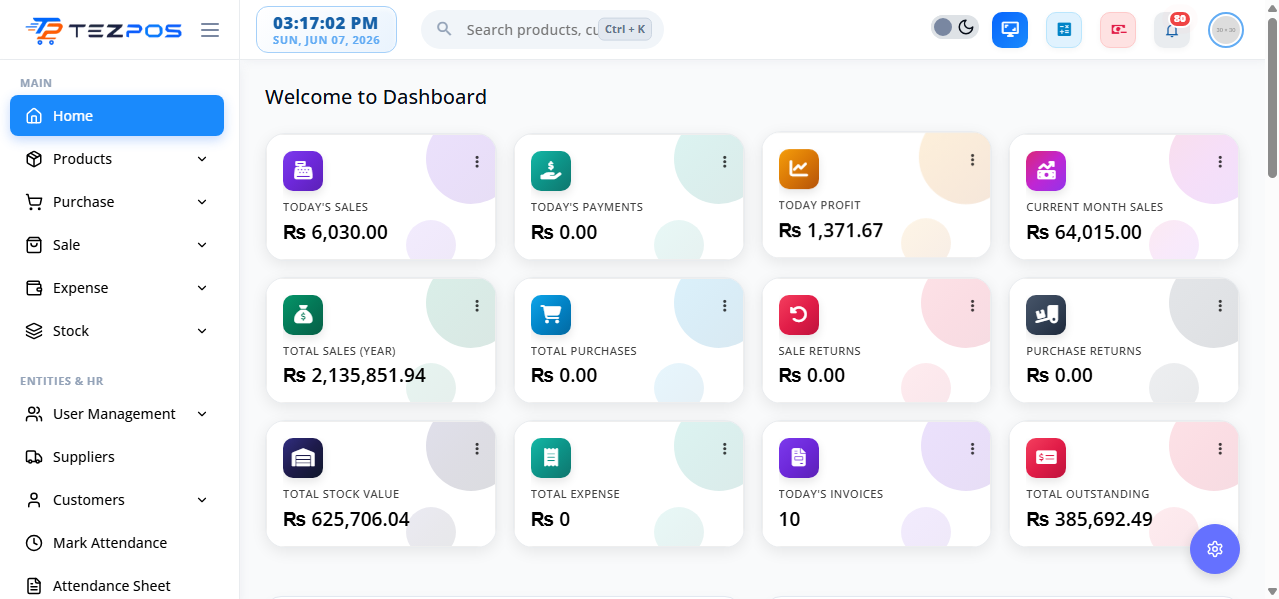Viewport: 1279px width, 599px height.
Task: Open three-dot menu on Total Expense card
Action: point(725,449)
